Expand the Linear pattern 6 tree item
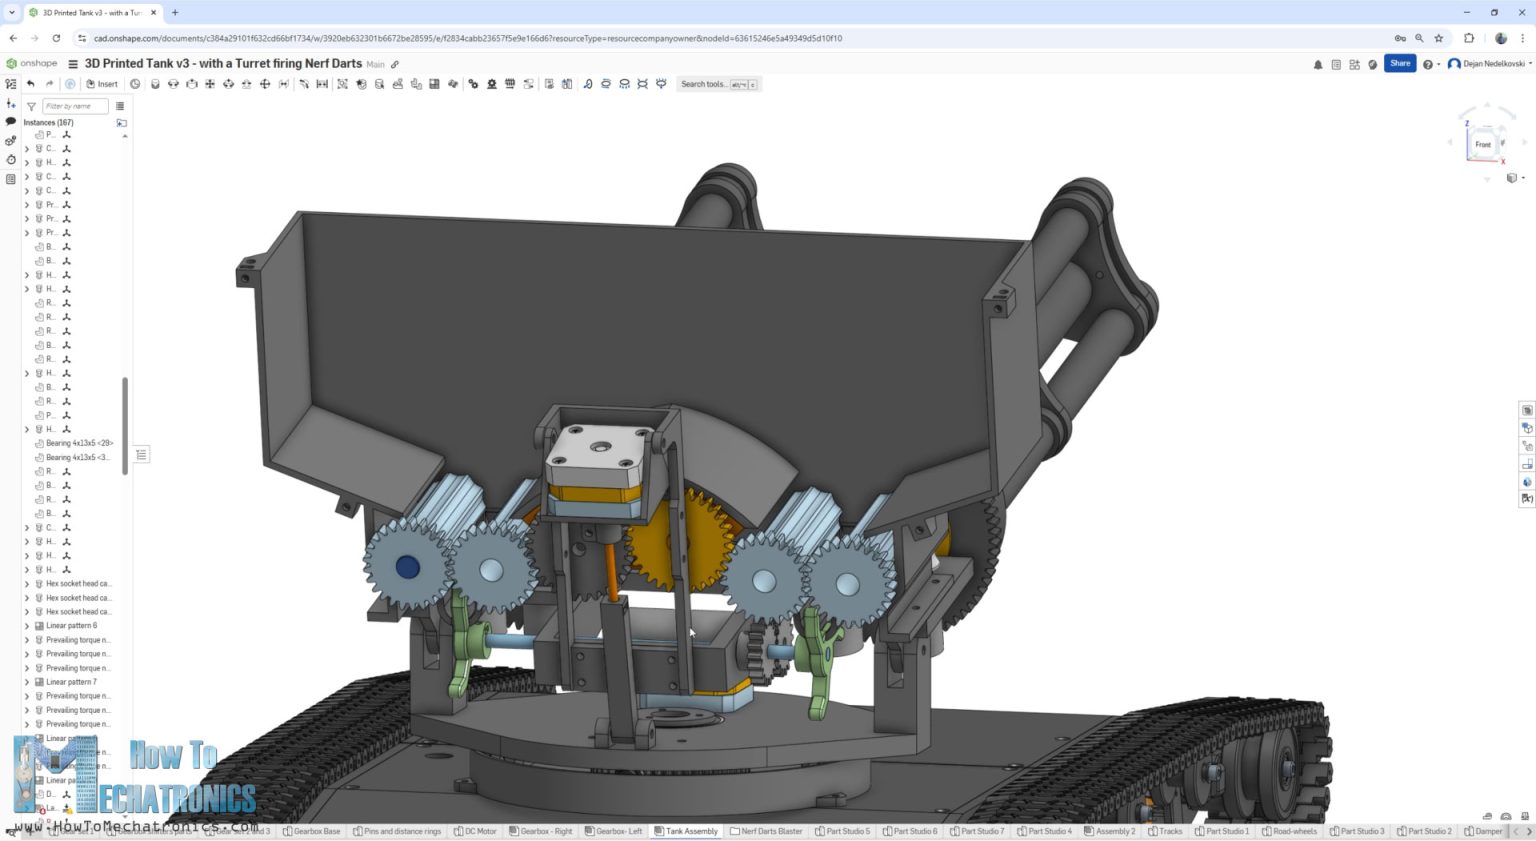1536x841 pixels. [27, 625]
